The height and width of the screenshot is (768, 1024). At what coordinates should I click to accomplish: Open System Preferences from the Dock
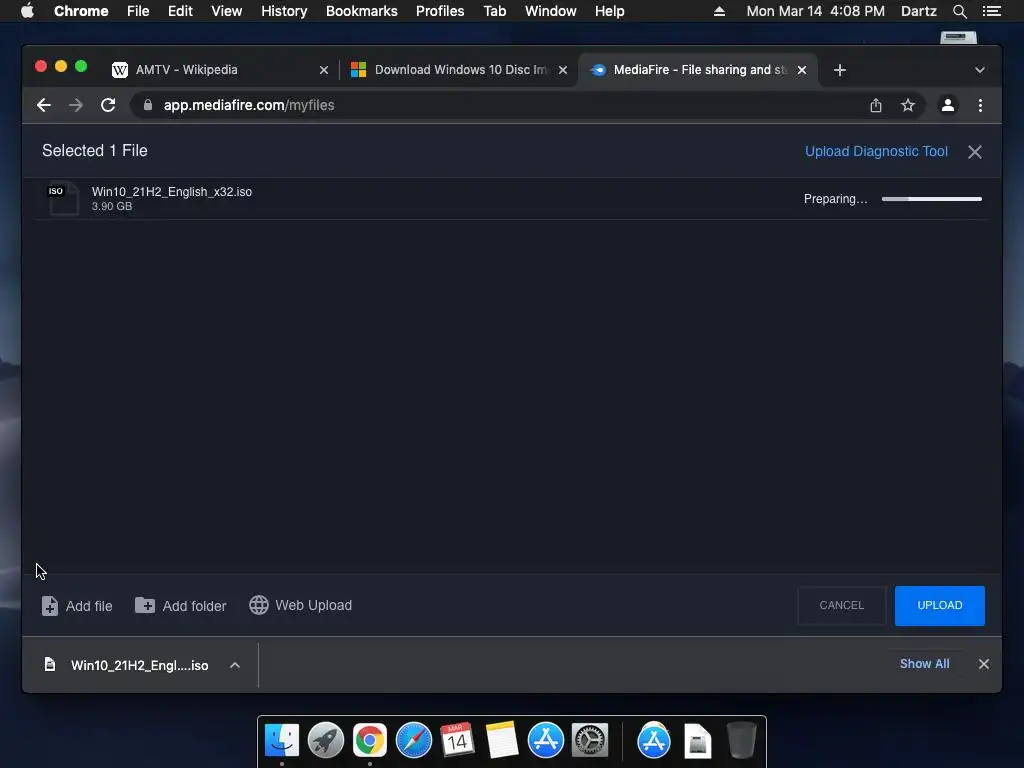pos(590,740)
